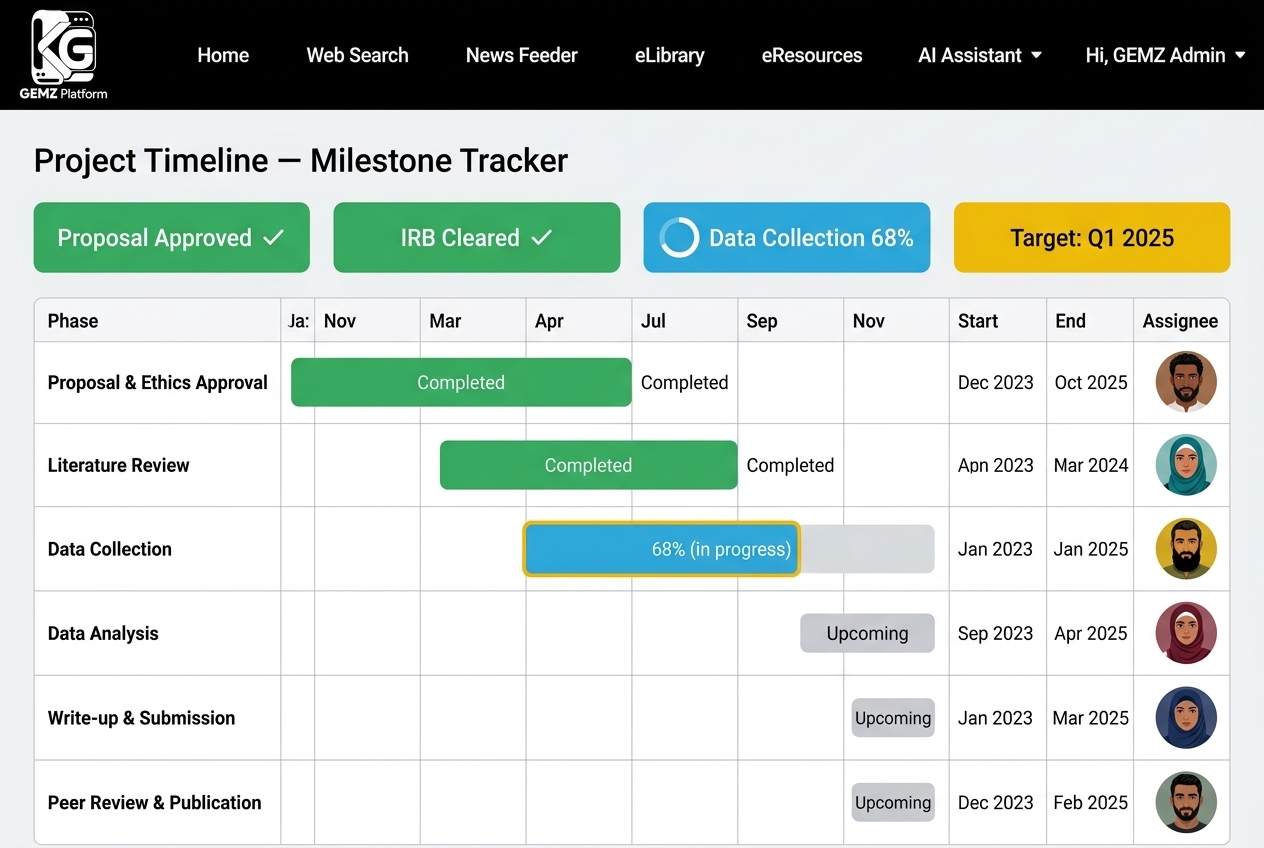Click the IRB Cleared checkmark icon
The height and width of the screenshot is (848, 1264).
point(541,238)
